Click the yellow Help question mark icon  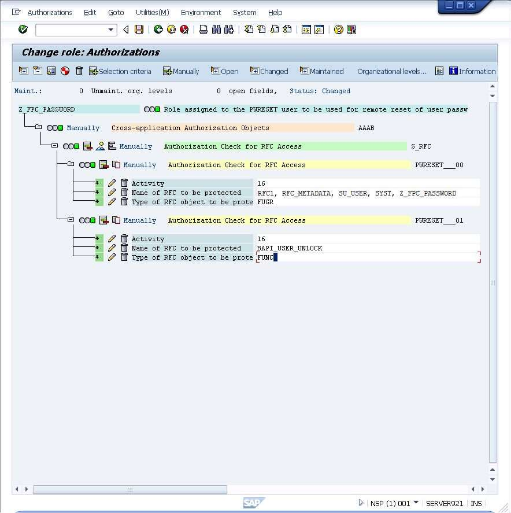pos(338,30)
